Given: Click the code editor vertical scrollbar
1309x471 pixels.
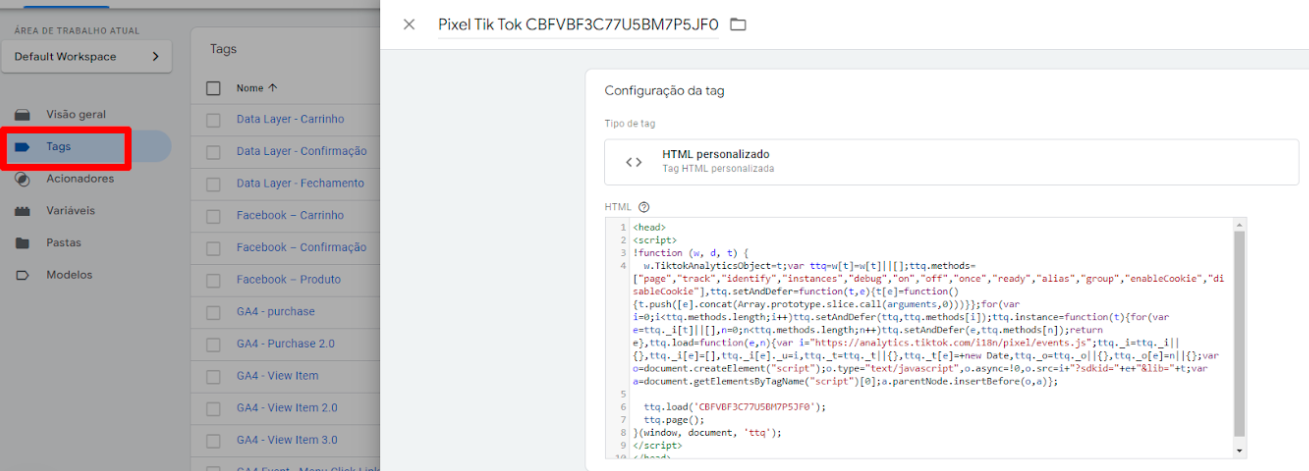Looking at the screenshot, I should 1240,335.
